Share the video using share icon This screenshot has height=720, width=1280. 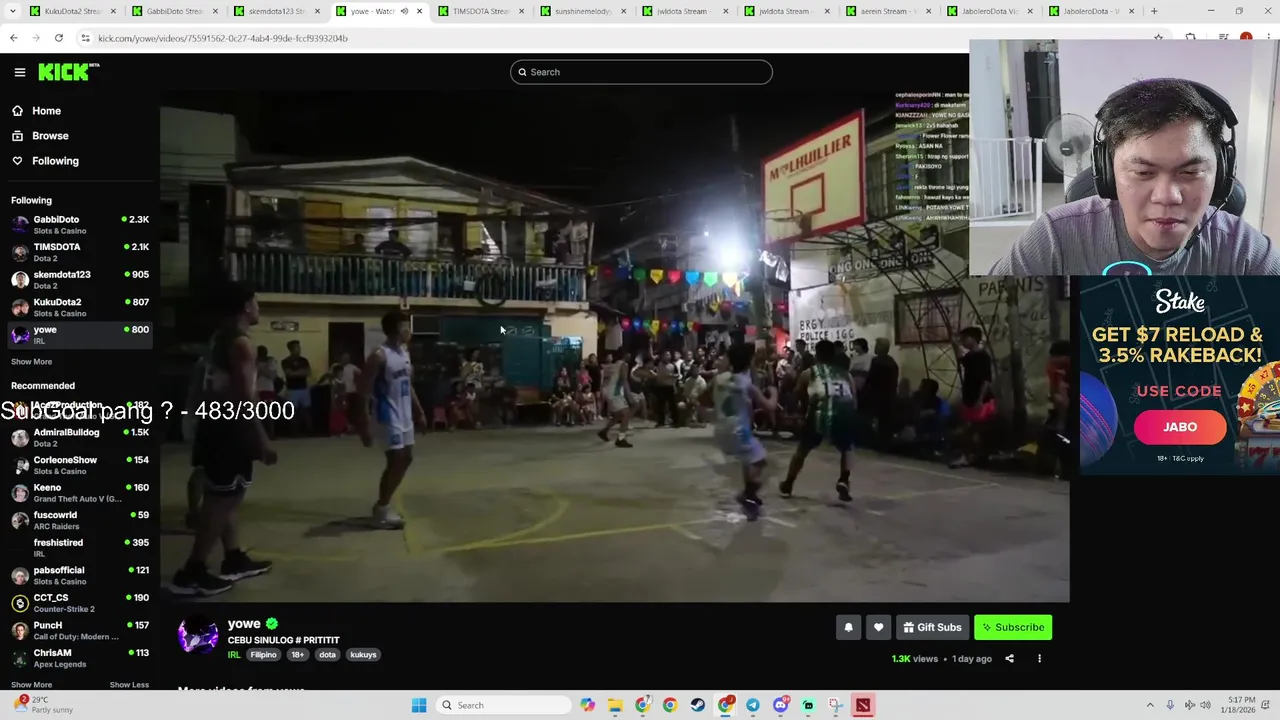coord(1009,659)
